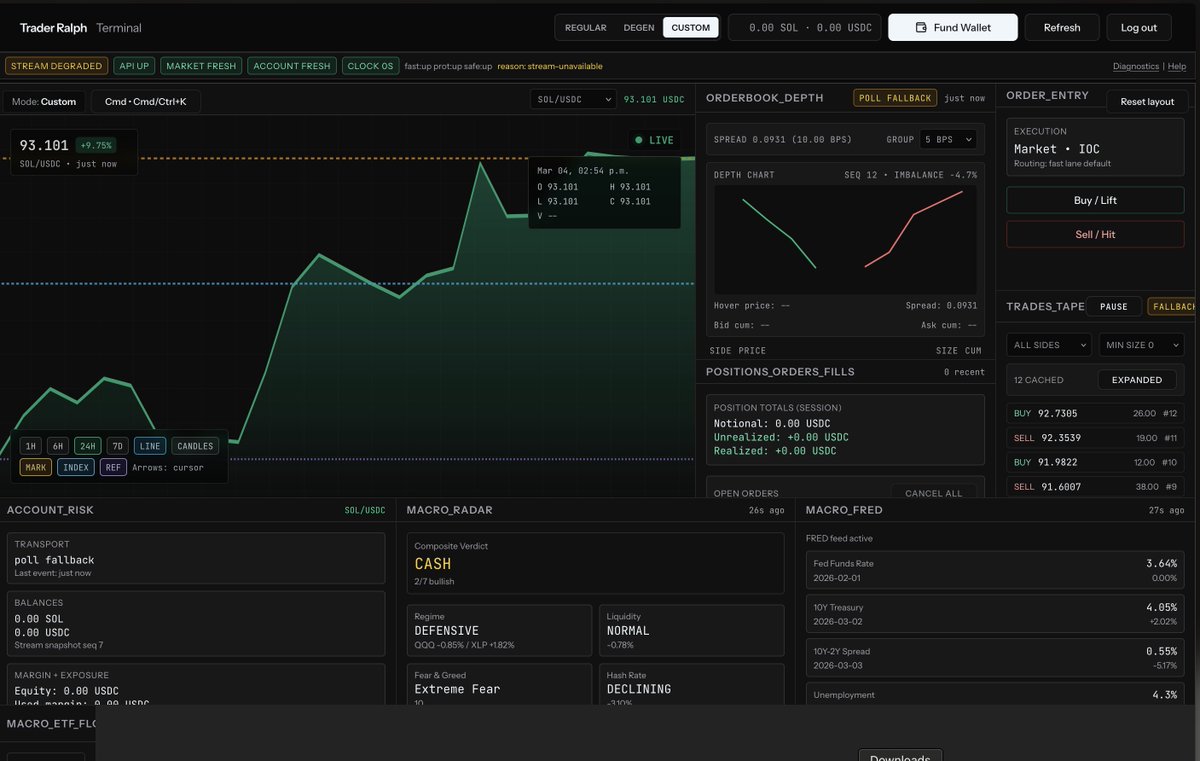This screenshot has width=1200, height=761.
Task: Click the Mode: Custom label
Action: pos(43,102)
